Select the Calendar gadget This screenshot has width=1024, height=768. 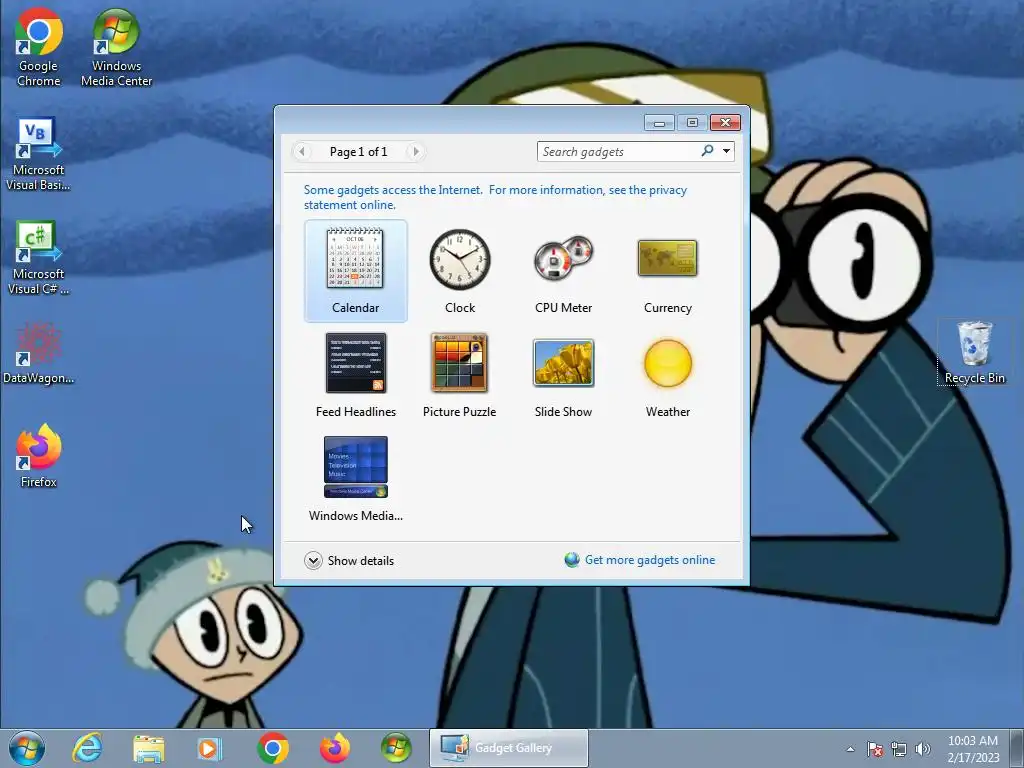[x=355, y=270]
